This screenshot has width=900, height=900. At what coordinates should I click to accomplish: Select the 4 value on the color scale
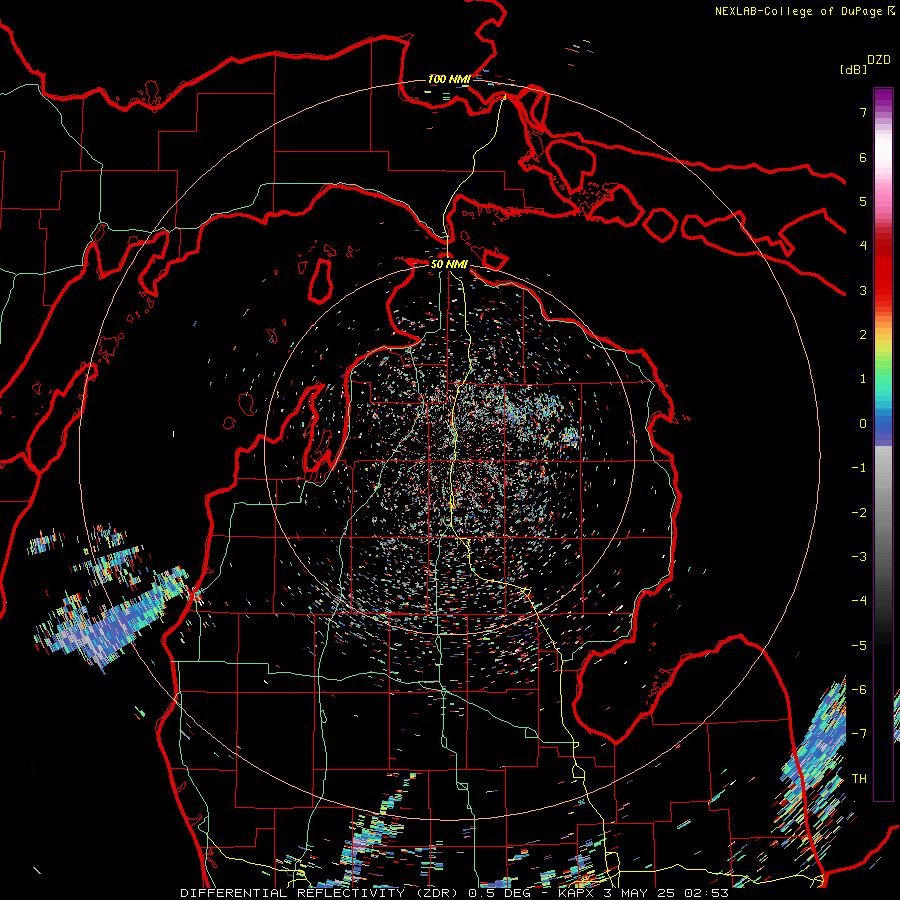pos(863,246)
